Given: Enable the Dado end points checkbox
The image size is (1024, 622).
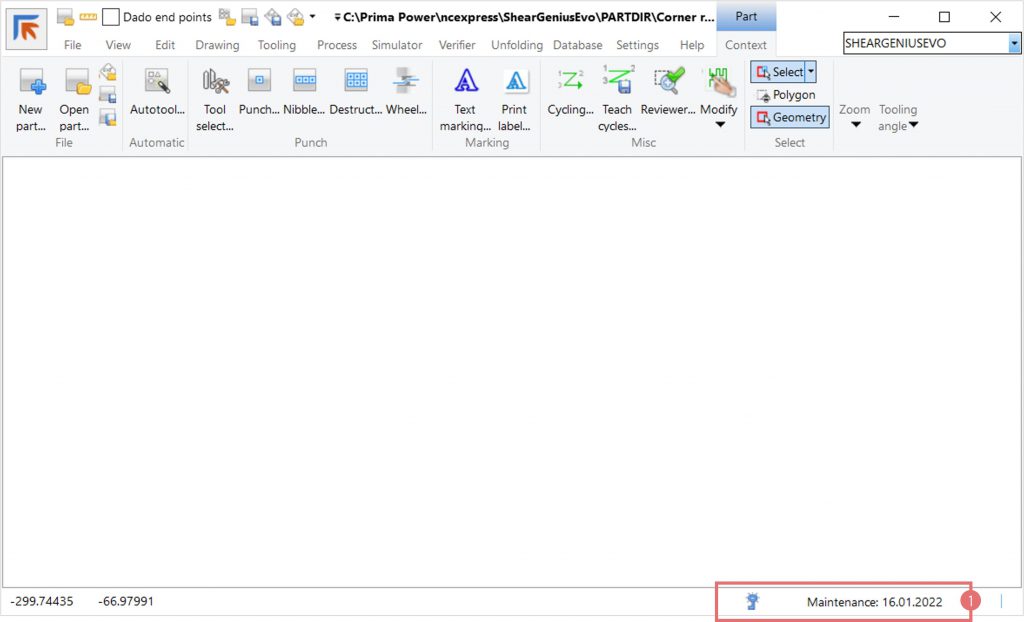Looking at the screenshot, I should pos(111,17).
